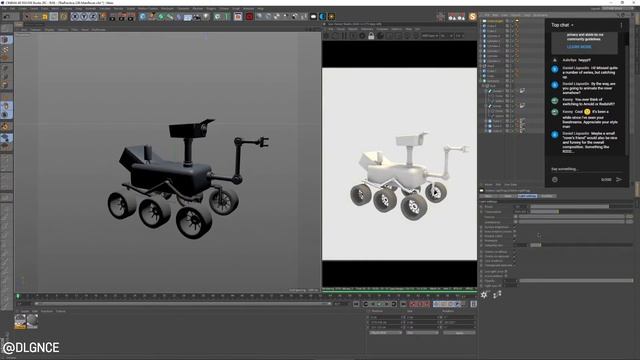This screenshot has height=360, width=640.
Task: Click the orange S icon near Object Manager
Action: pos(473,17)
